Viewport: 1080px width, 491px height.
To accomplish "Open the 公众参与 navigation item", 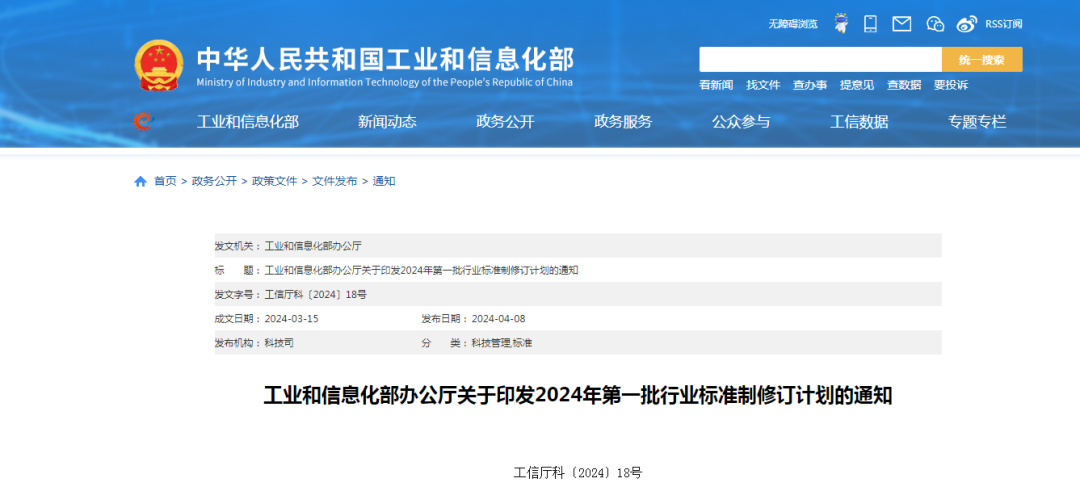I will coord(741,122).
